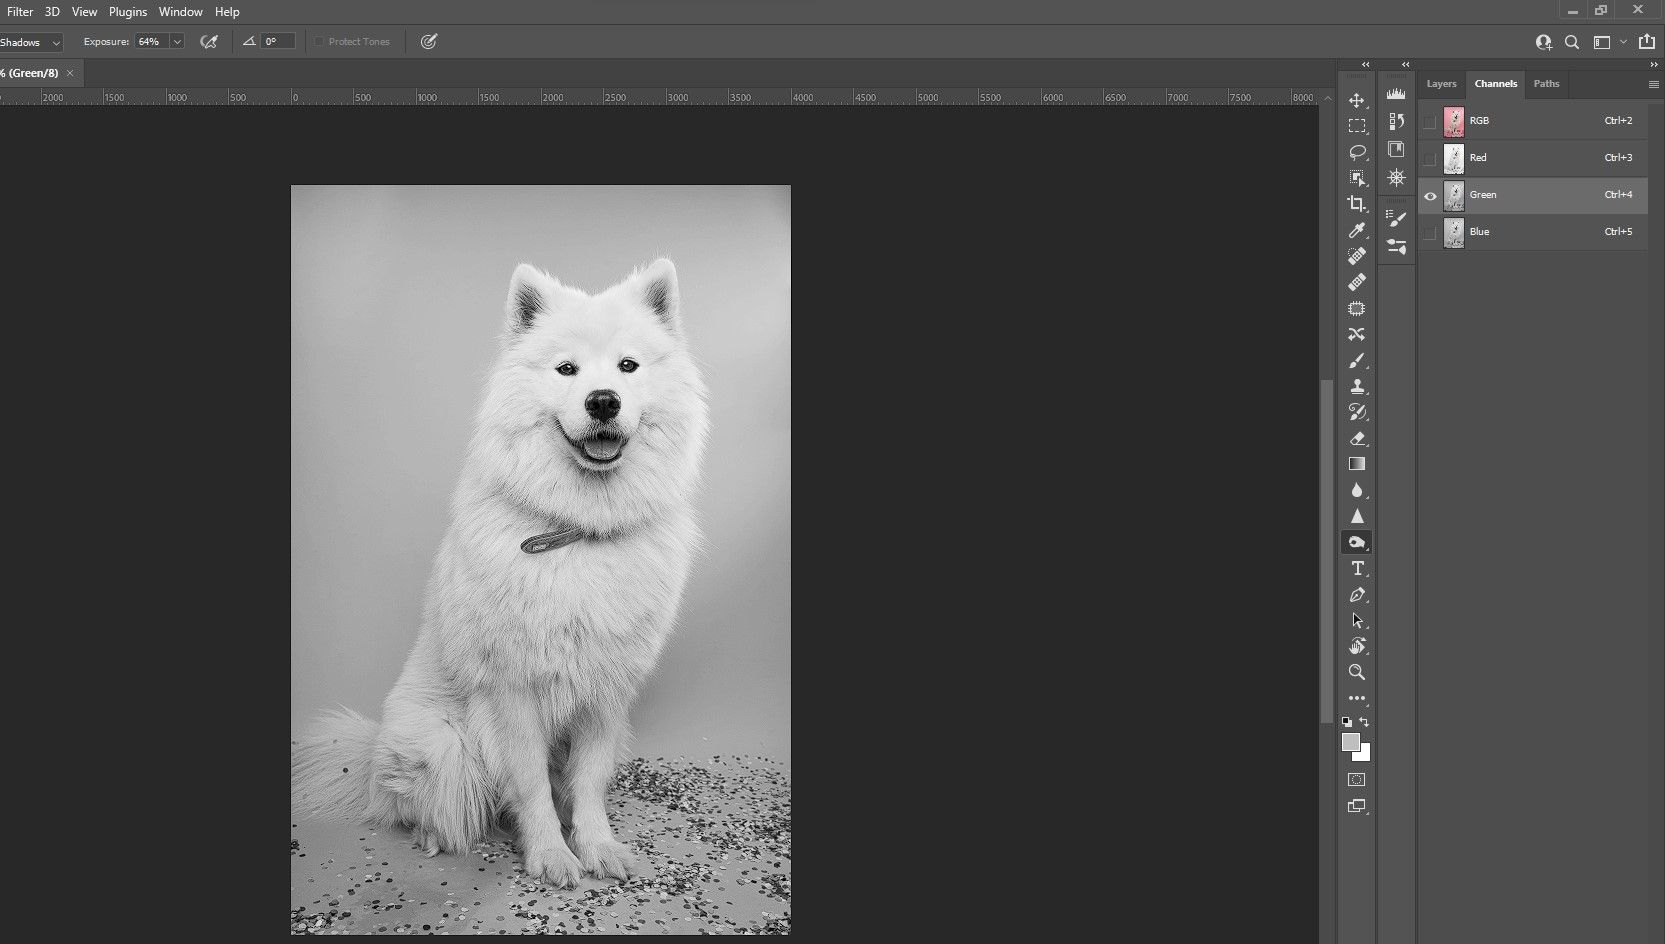Select the Eyedropper tool
1665x944 pixels.
1357,230
